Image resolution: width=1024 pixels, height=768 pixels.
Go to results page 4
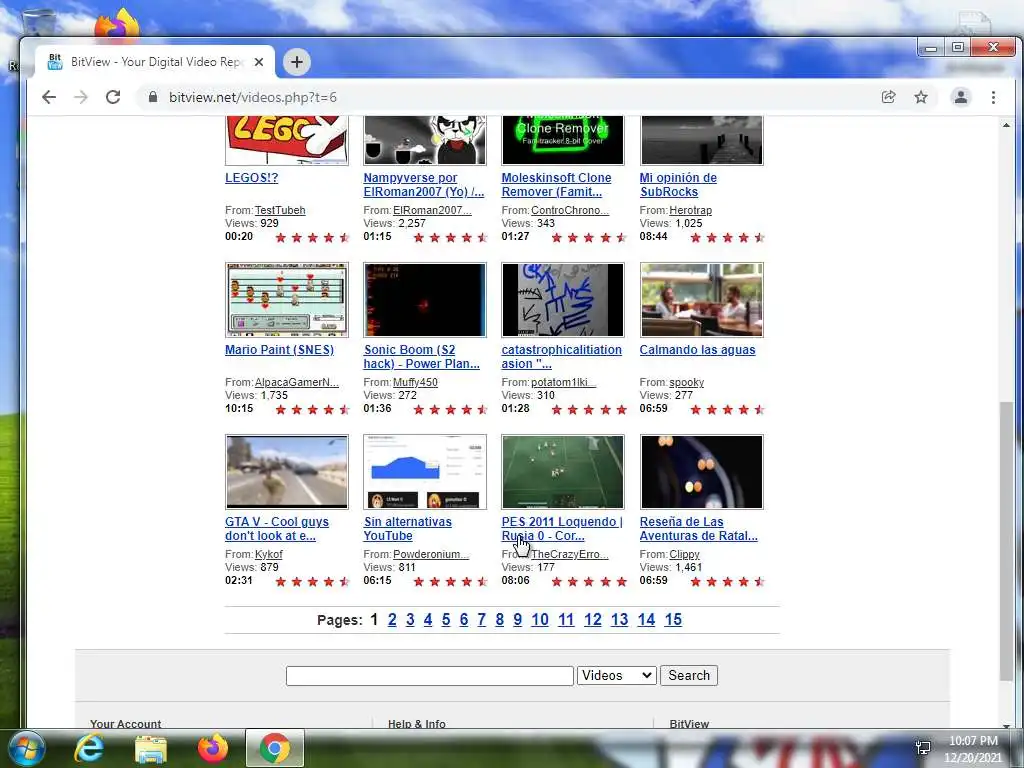pos(428,620)
